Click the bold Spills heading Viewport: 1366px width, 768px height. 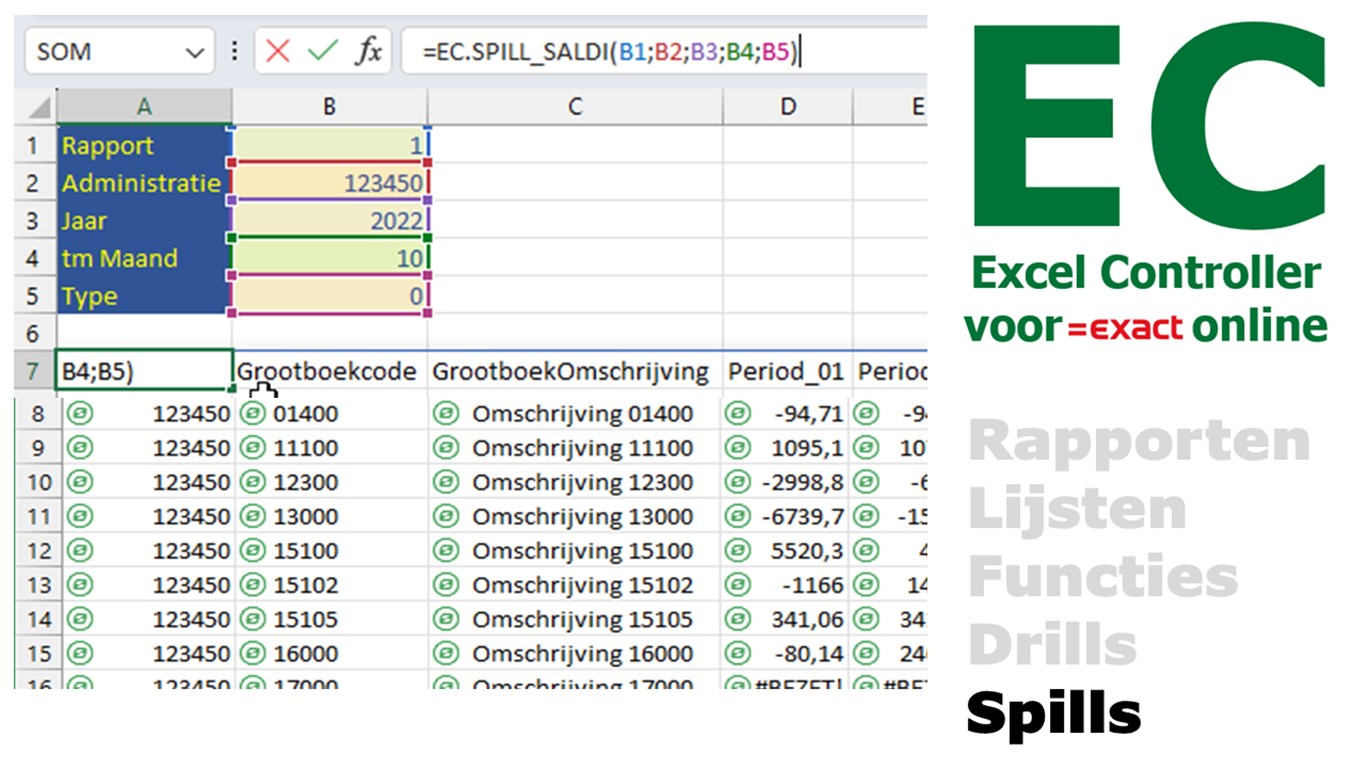coord(1054,714)
